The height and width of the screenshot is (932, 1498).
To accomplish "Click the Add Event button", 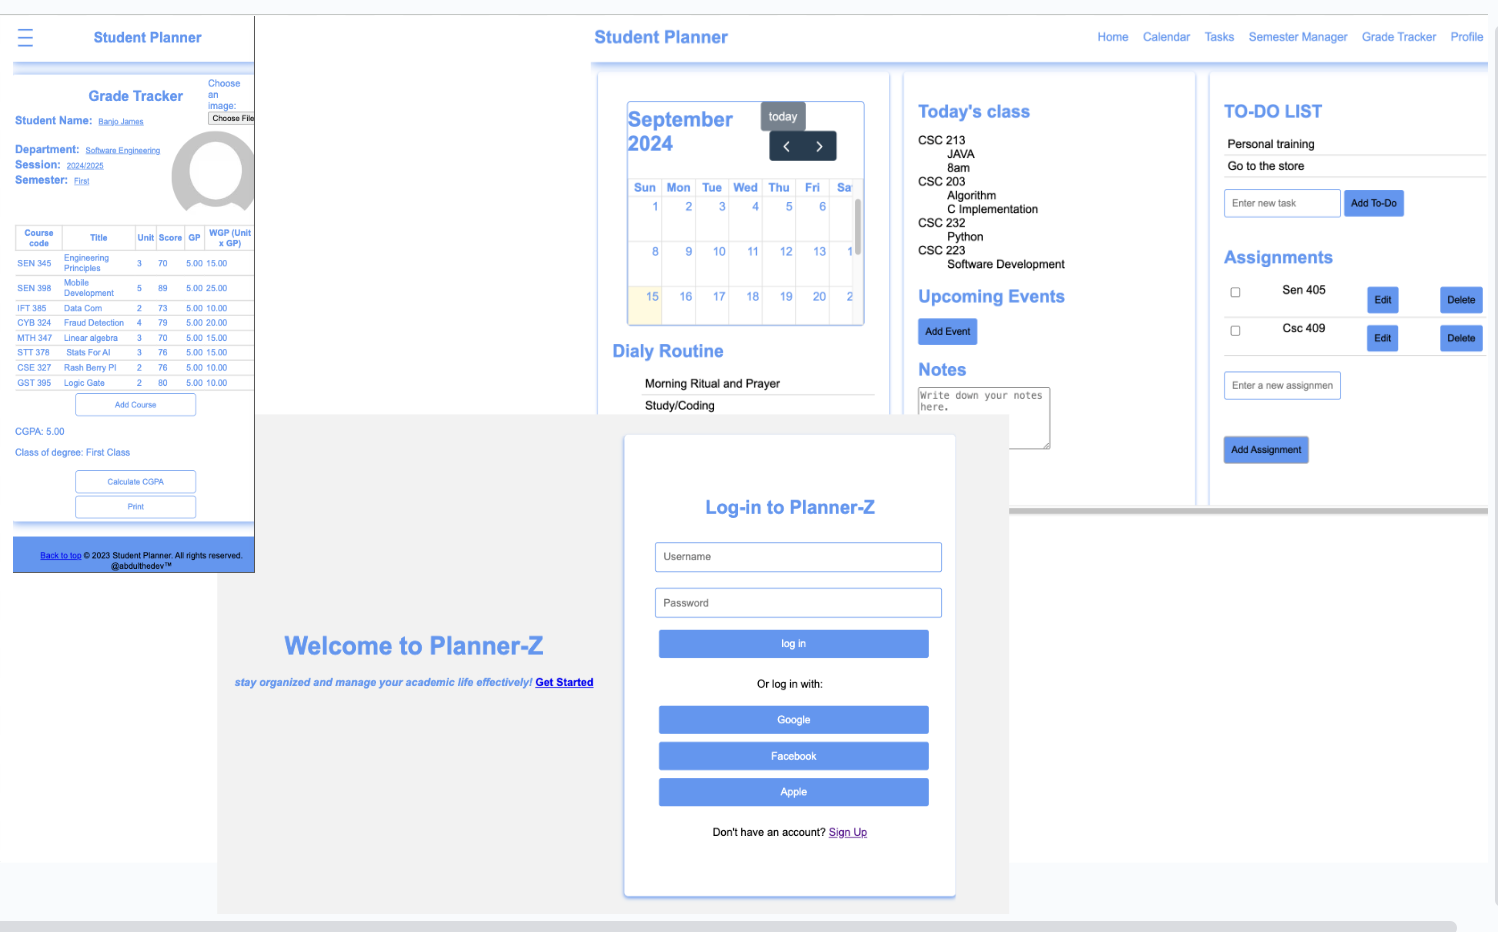I will [x=947, y=332].
